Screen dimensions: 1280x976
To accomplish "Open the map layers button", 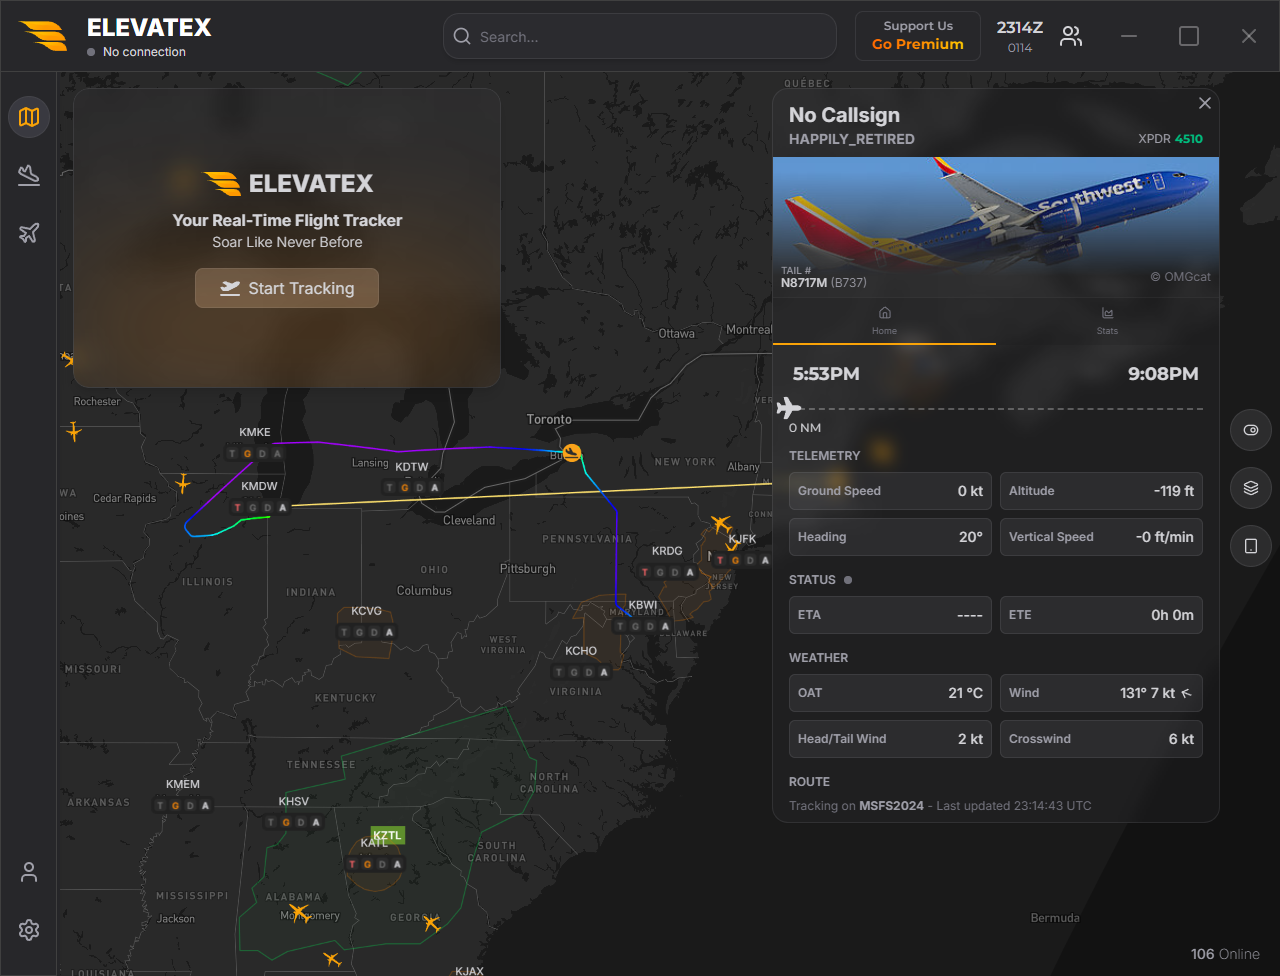I will [x=1251, y=488].
